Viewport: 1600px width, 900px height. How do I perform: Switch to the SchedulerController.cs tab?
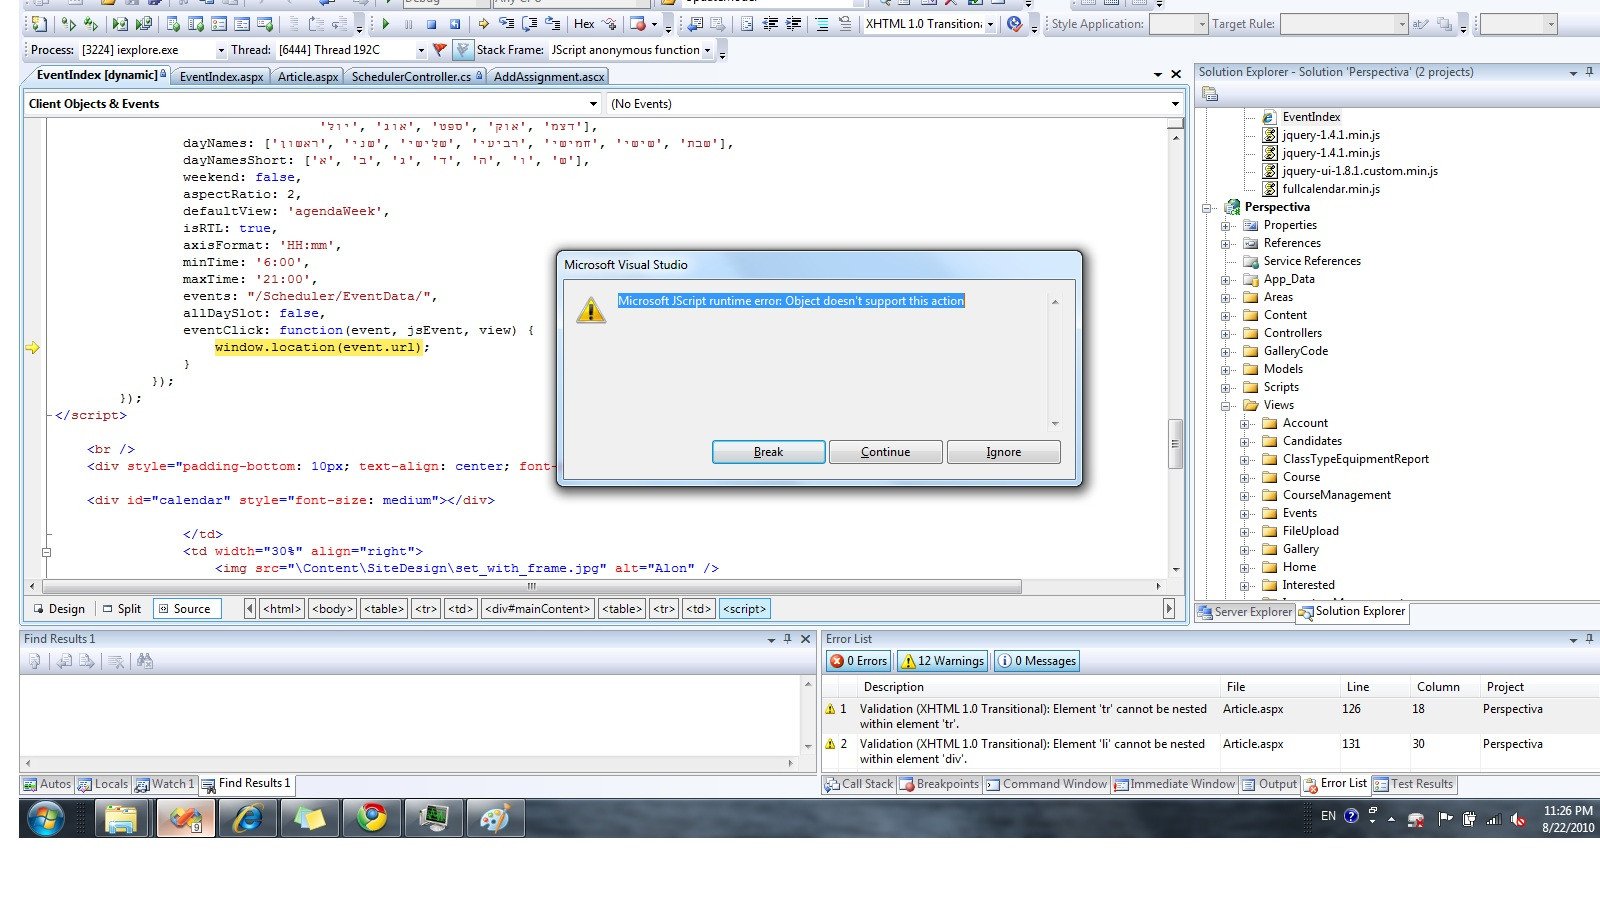(411, 77)
